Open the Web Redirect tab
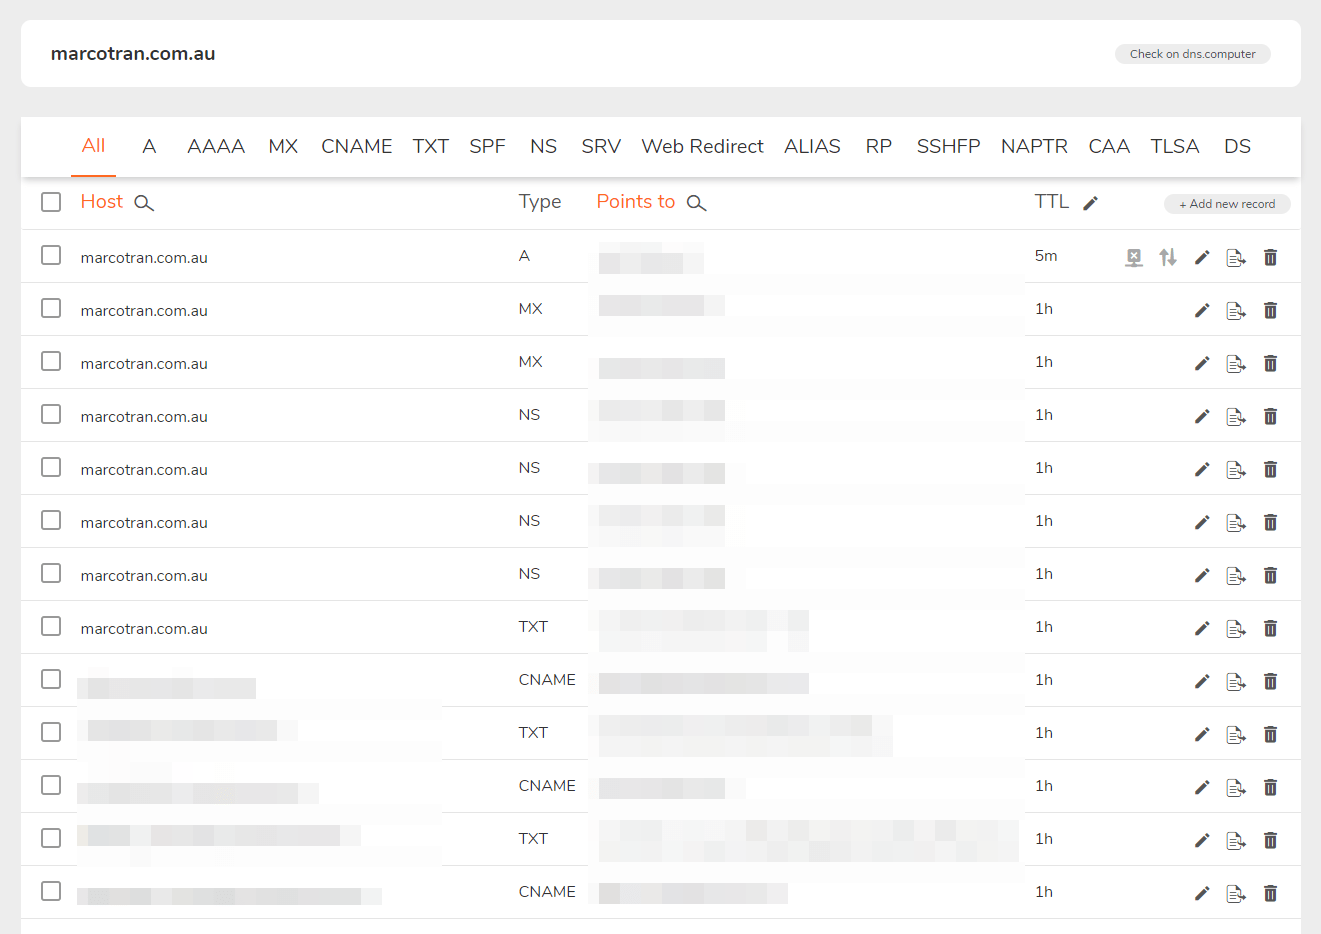Screen dimensions: 1321x934 [x=702, y=146]
